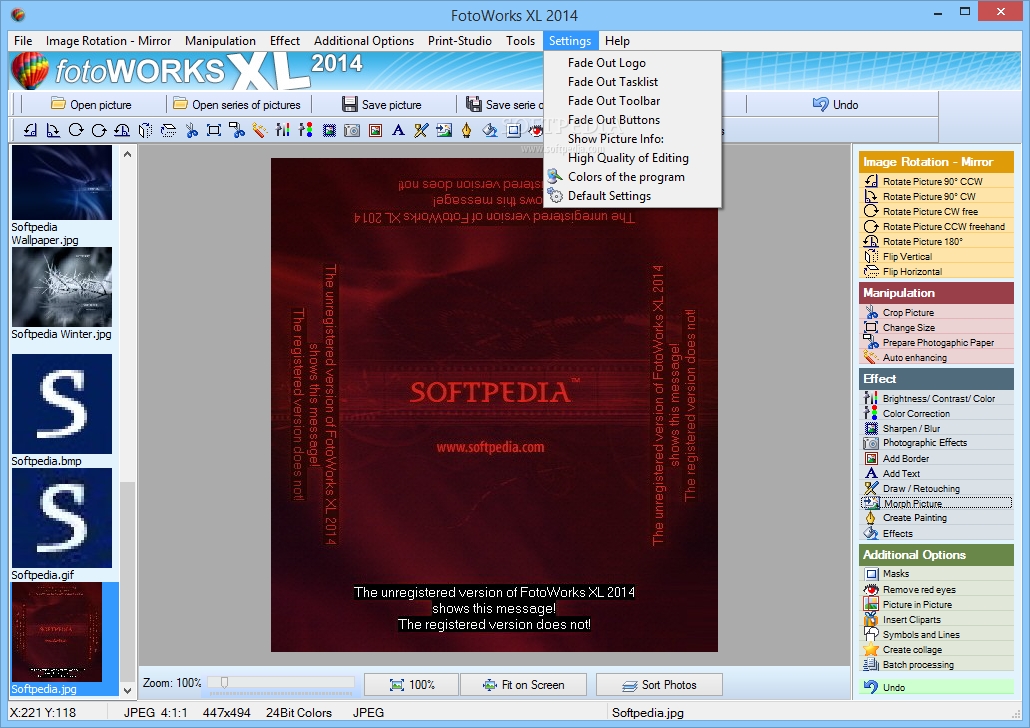This screenshot has height=728, width=1030.
Task: Click toolbar Prepare Photographic Paper icon
Action: [237, 130]
